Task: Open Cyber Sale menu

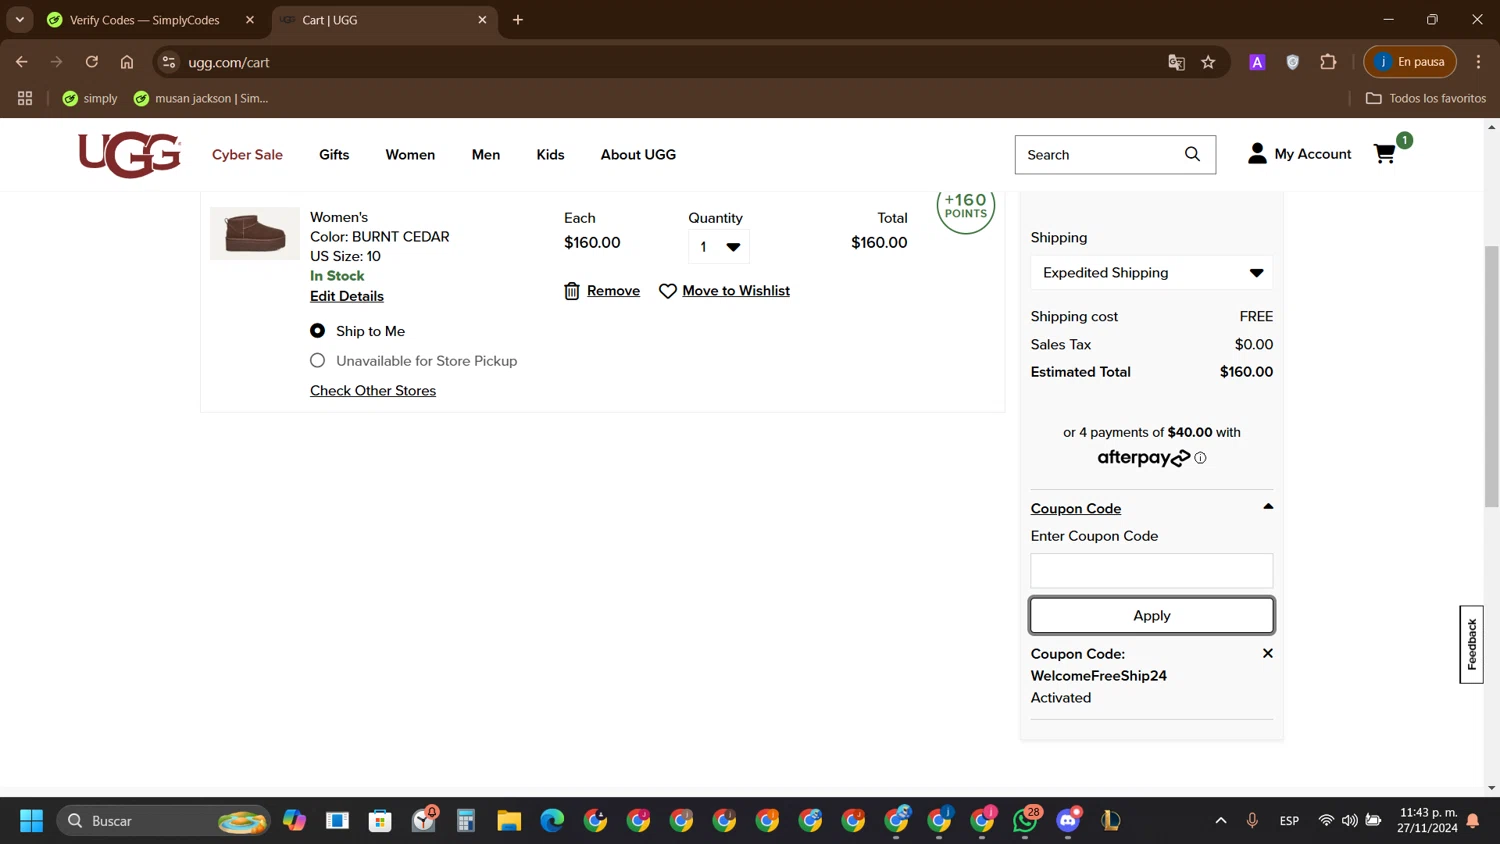Action: point(247,155)
